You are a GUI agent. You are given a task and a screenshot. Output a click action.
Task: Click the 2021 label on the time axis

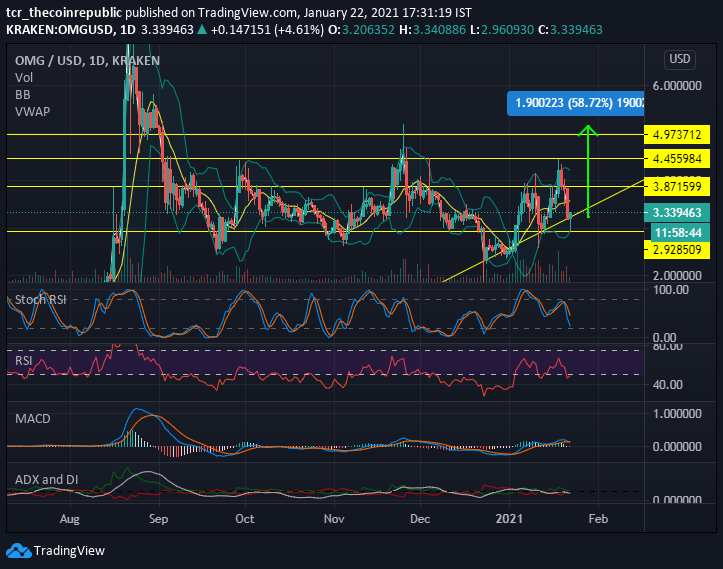(509, 519)
